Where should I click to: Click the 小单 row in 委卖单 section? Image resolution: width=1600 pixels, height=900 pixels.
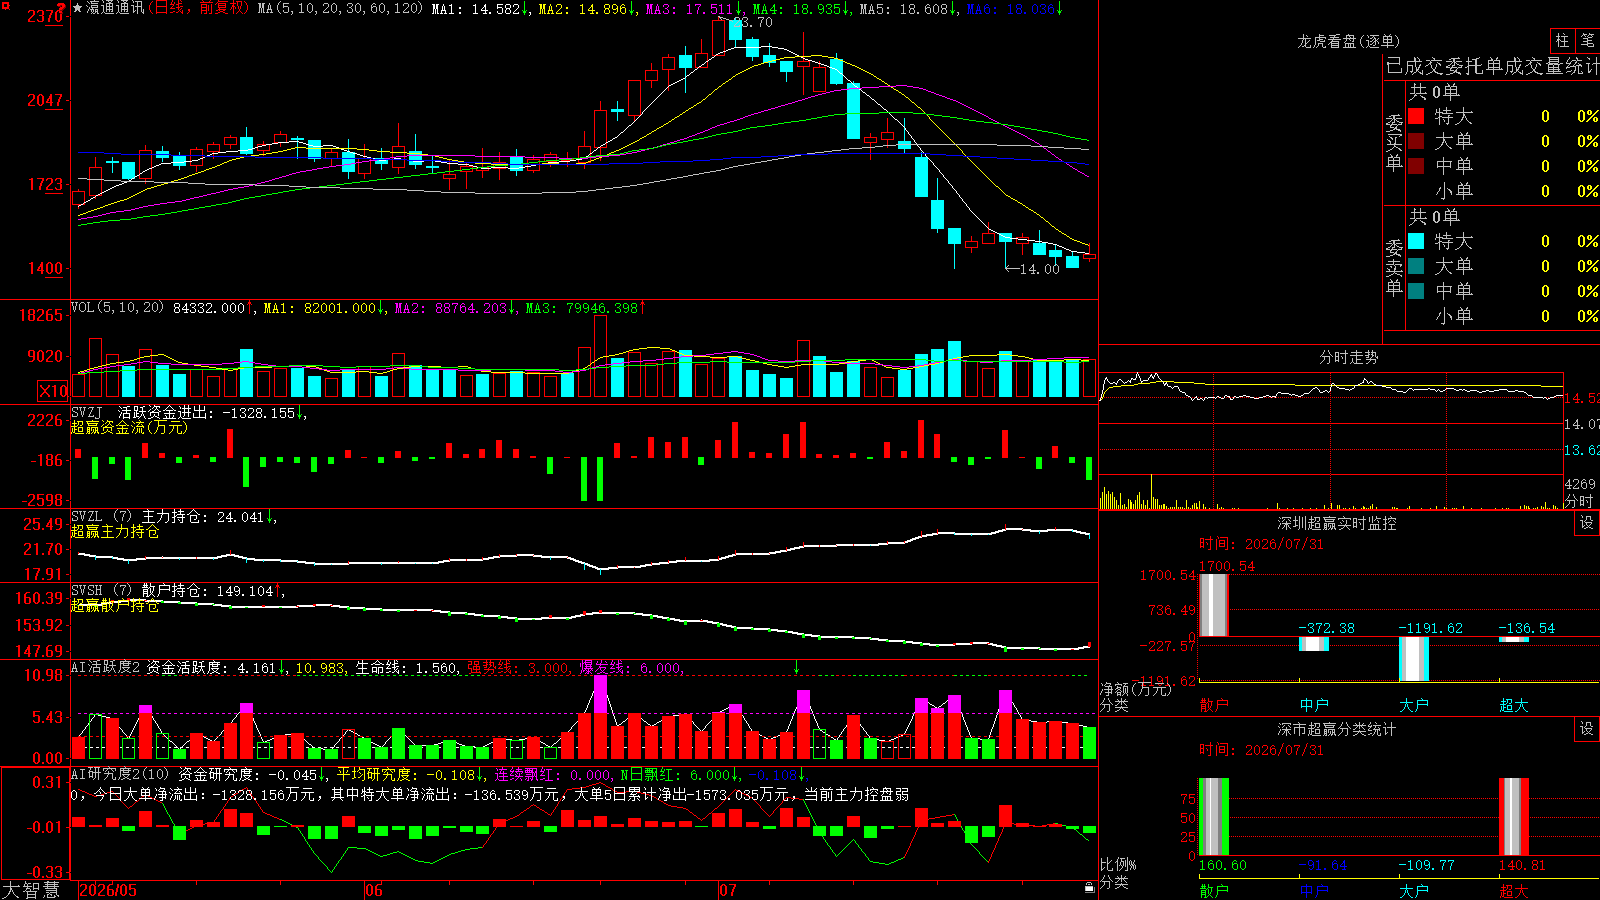tap(1503, 316)
